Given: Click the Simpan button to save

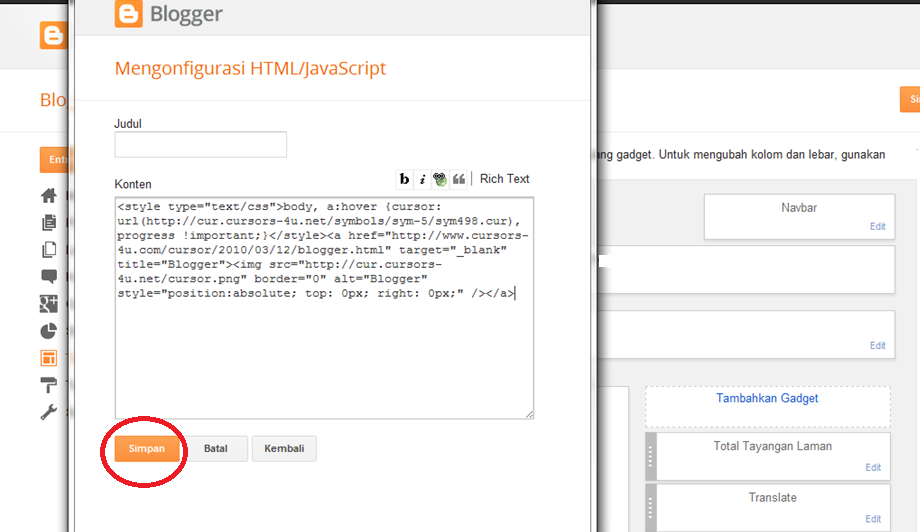Looking at the screenshot, I should coord(147,449).
